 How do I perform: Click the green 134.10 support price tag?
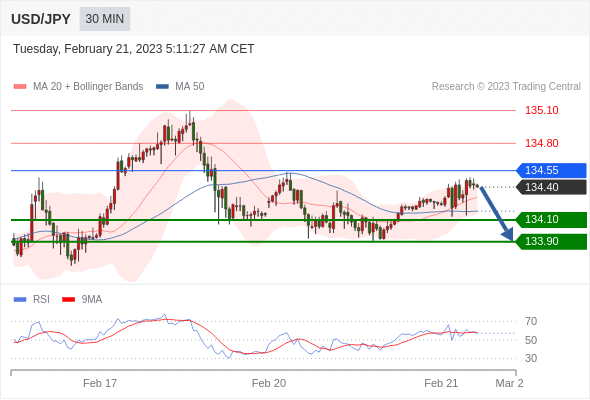click(x=551, y=219)
